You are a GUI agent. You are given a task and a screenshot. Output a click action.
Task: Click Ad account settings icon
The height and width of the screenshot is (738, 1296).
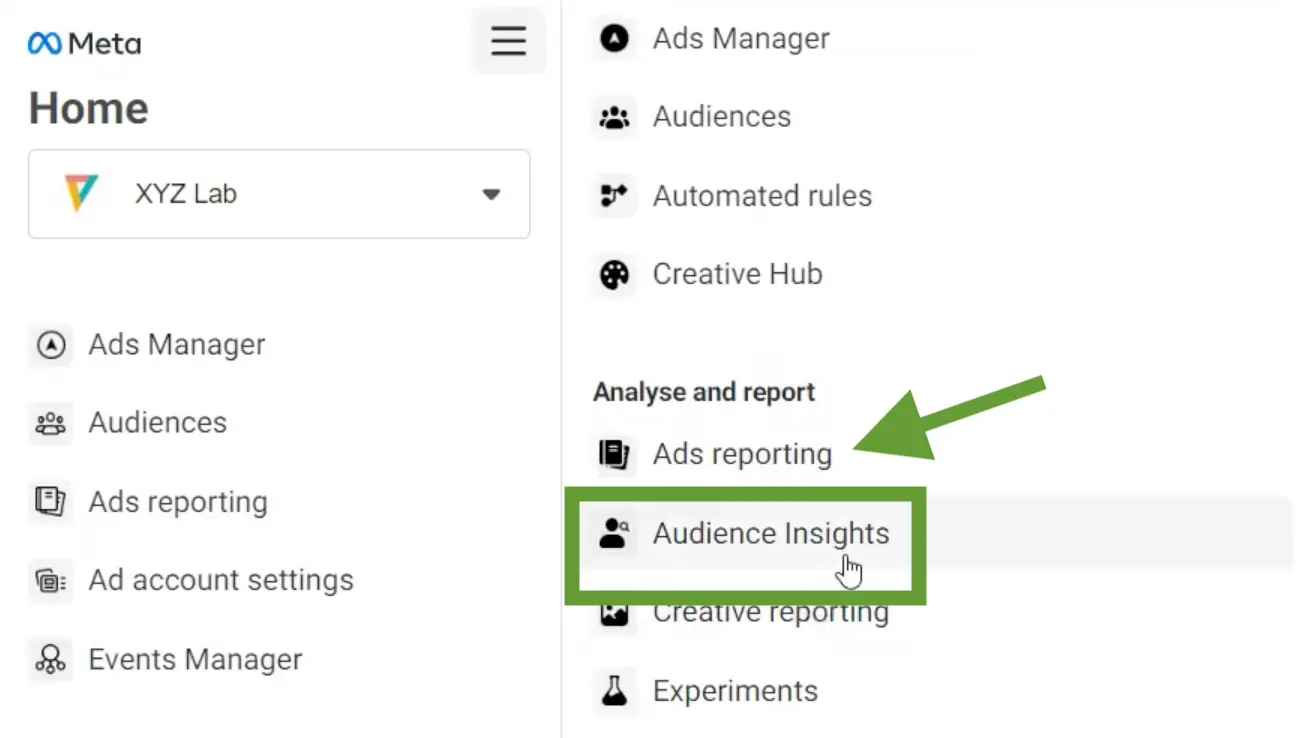pos(50,580)
